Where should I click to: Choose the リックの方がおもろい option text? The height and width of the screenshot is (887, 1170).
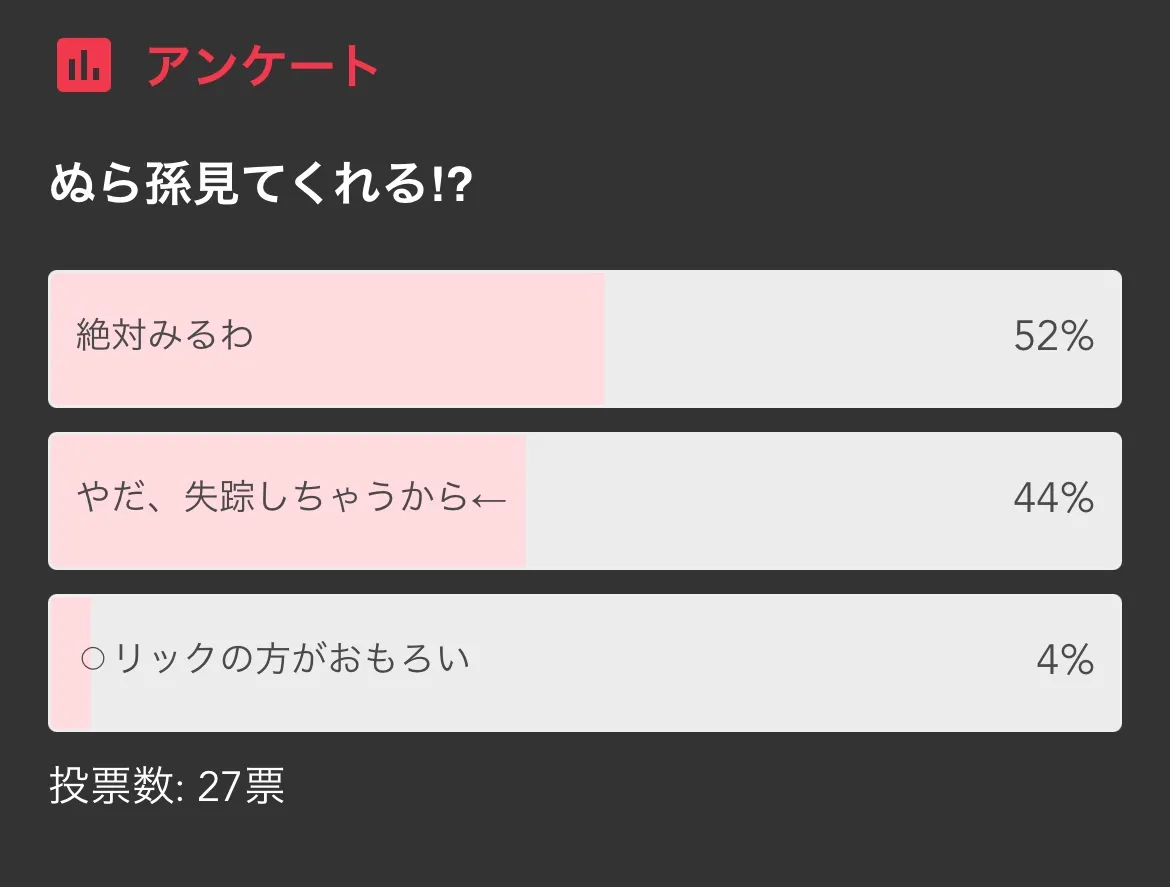[x=291, y=659]
